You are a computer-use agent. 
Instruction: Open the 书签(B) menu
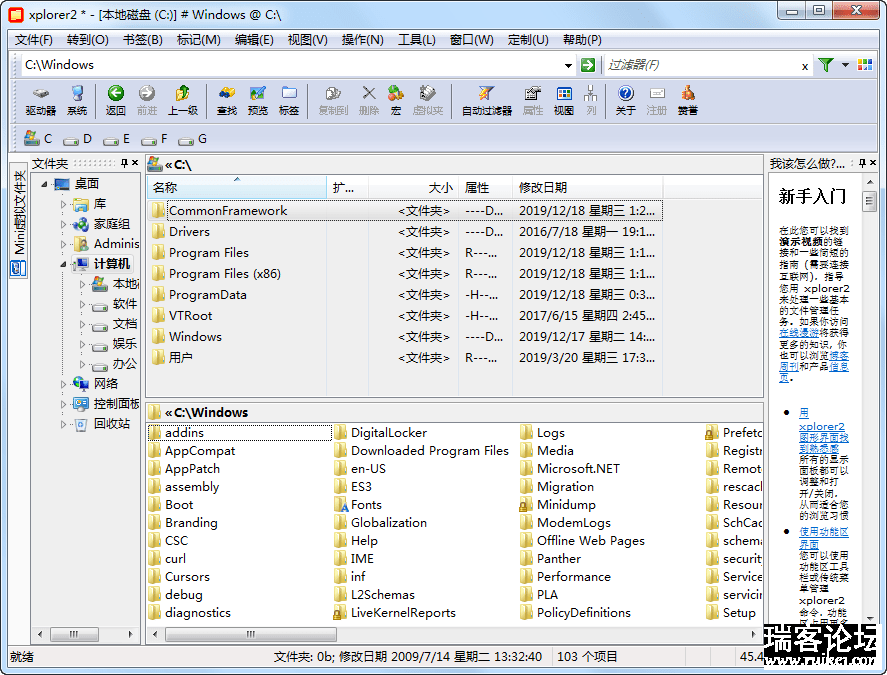[x=143, y=40]
